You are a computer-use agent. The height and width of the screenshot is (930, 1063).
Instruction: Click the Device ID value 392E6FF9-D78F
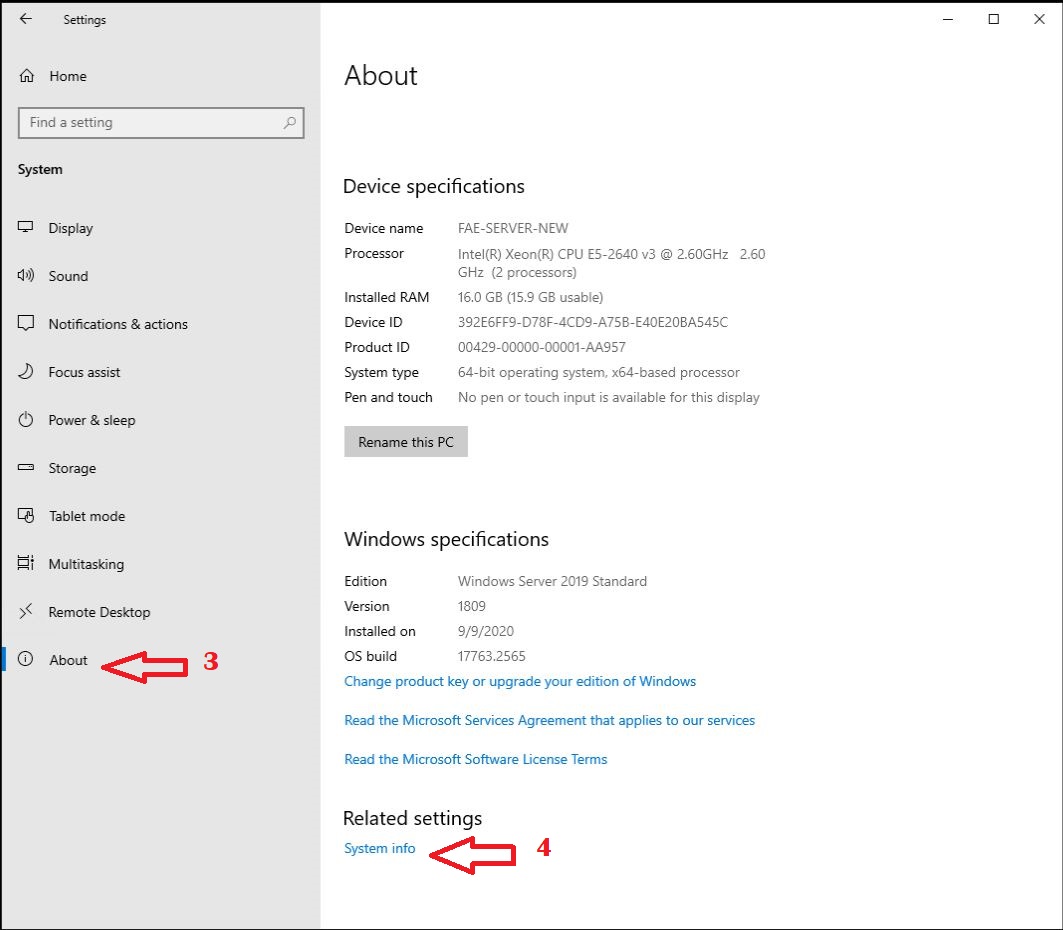click(x=593, y=323)
